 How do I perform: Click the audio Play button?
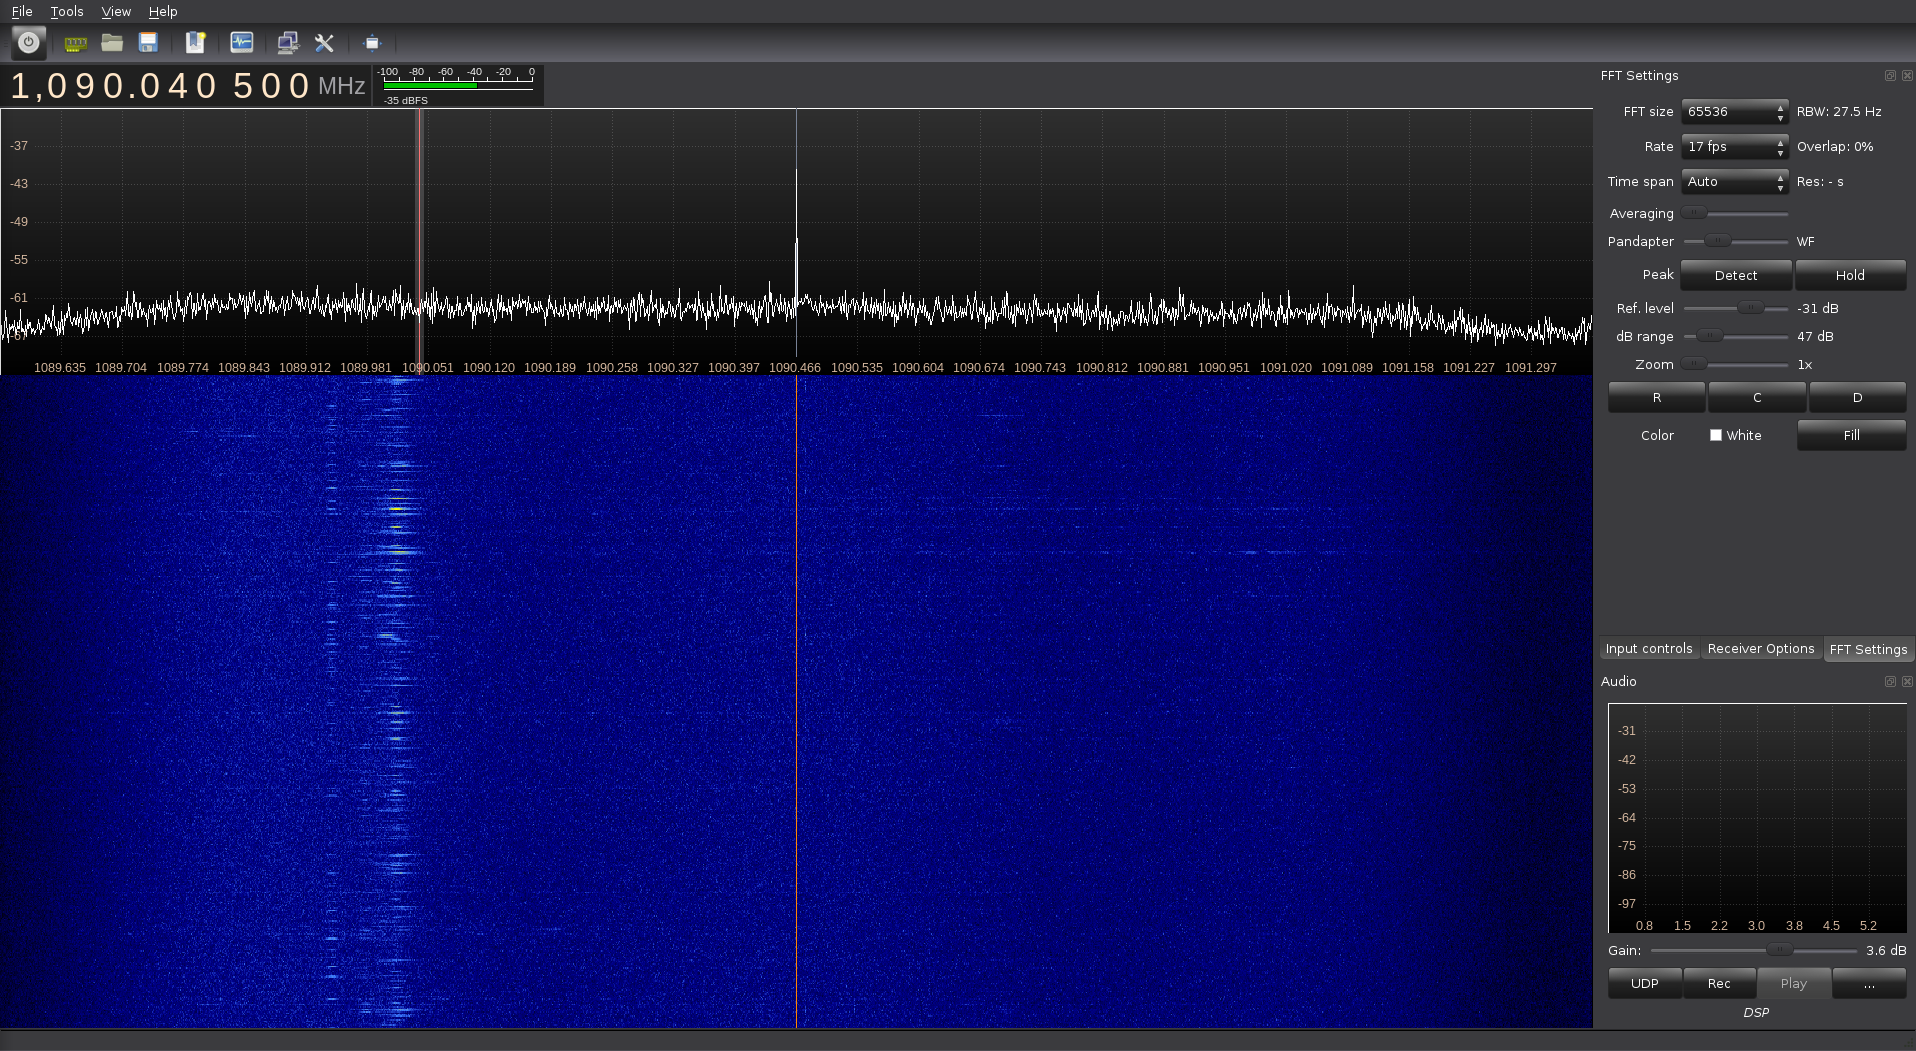[1794, 983]
